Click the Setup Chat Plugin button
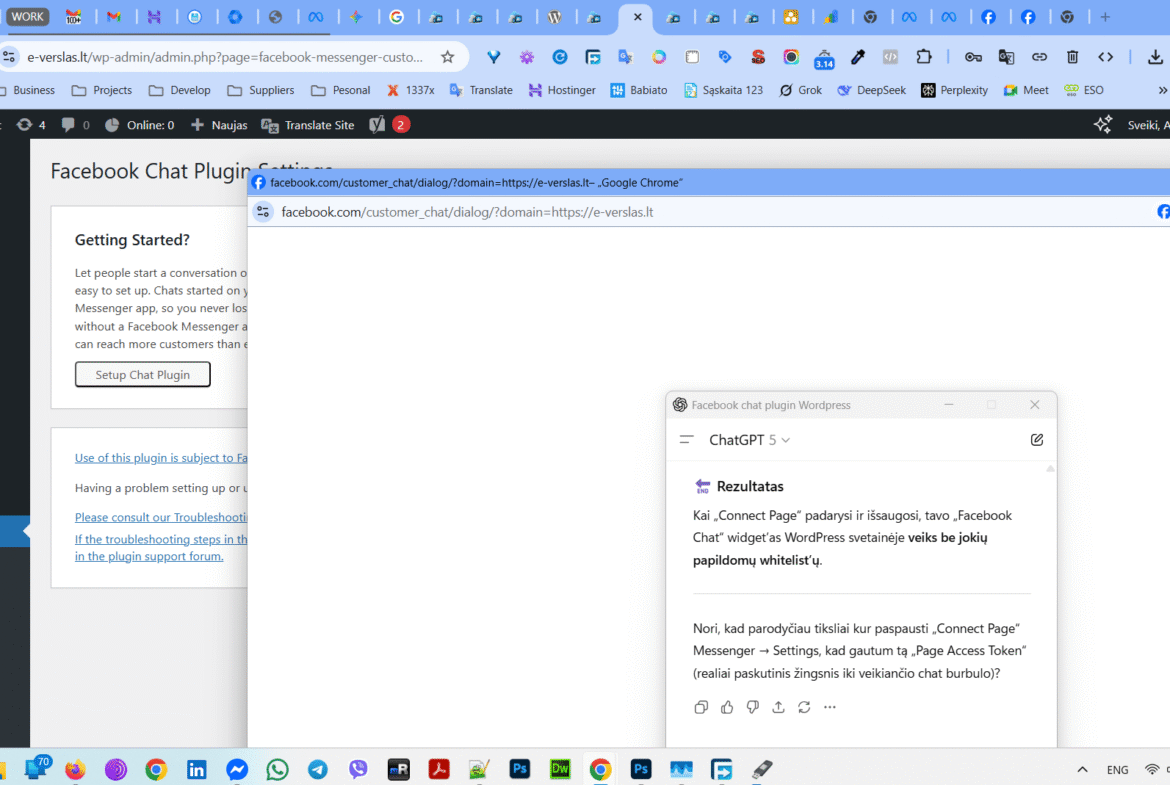 [142, 375]
